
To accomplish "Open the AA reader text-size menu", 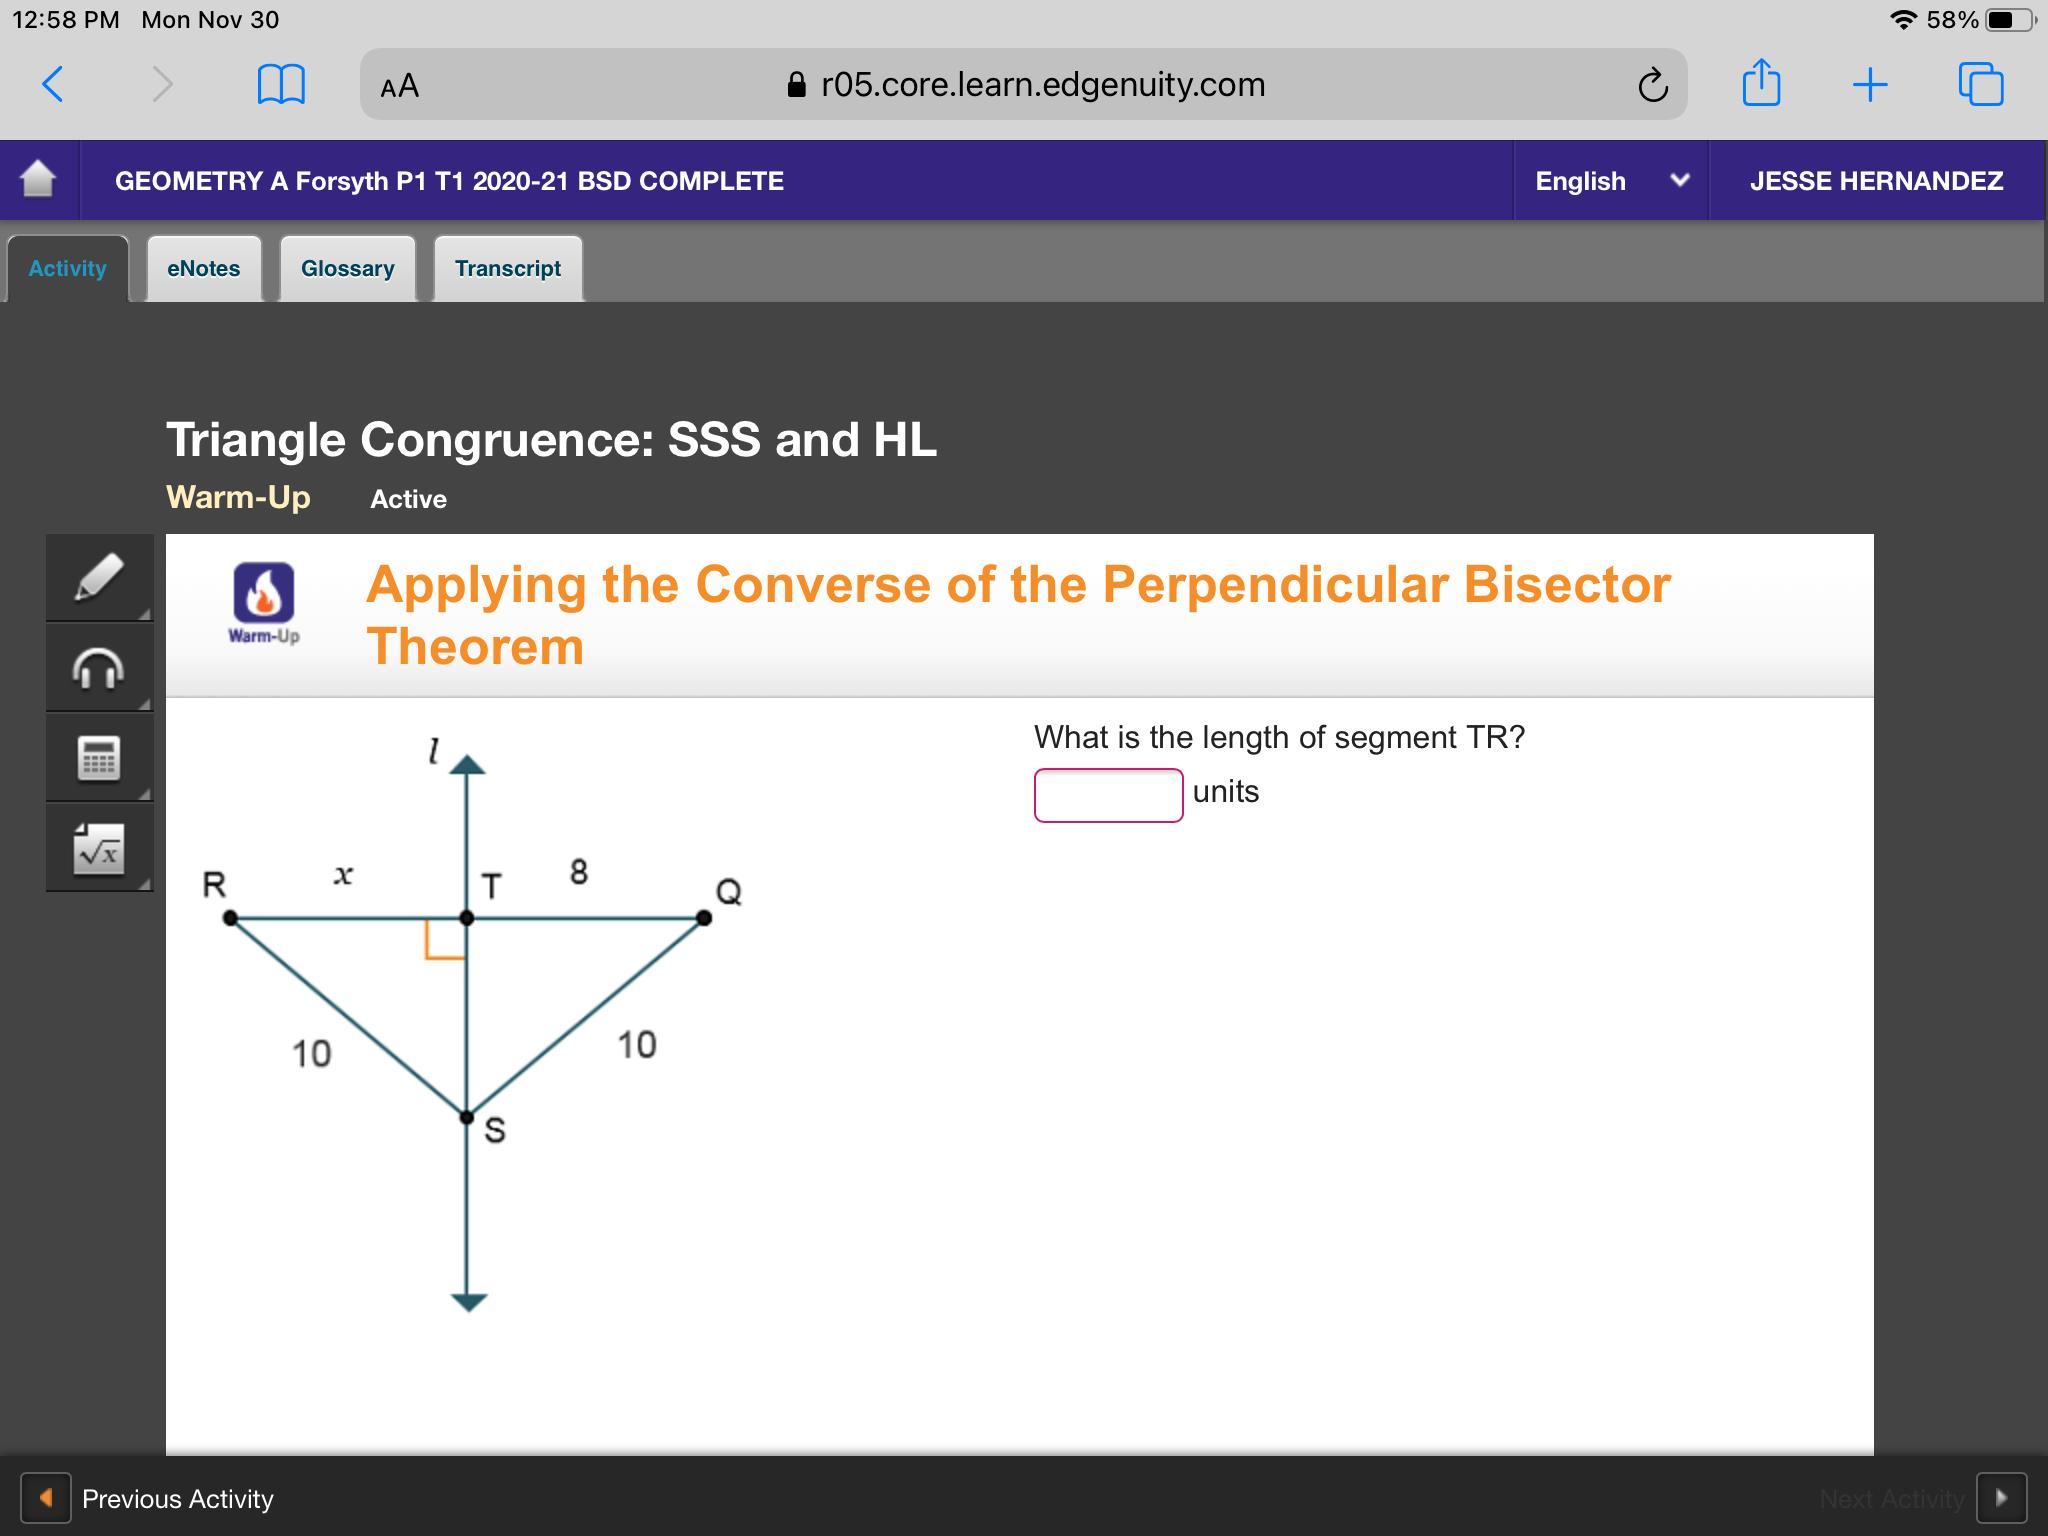I will [x=399, y=86].
